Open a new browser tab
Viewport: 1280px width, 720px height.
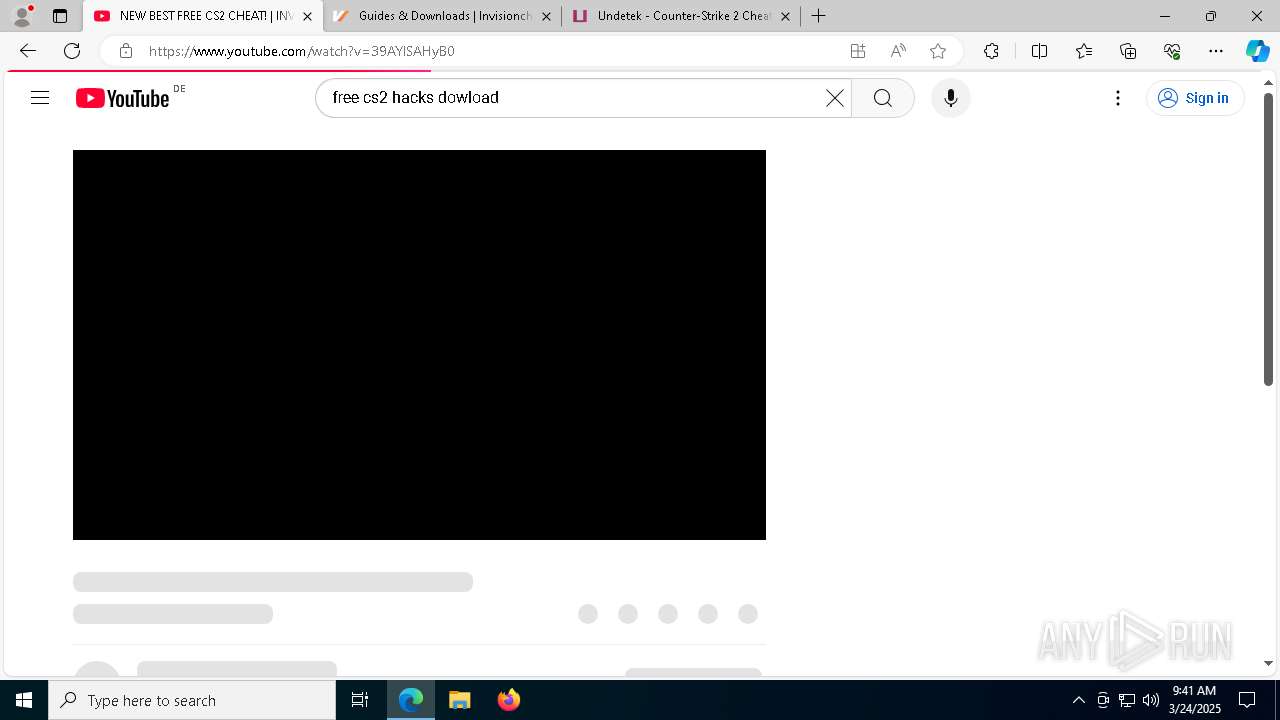click(x=819, y=16)
